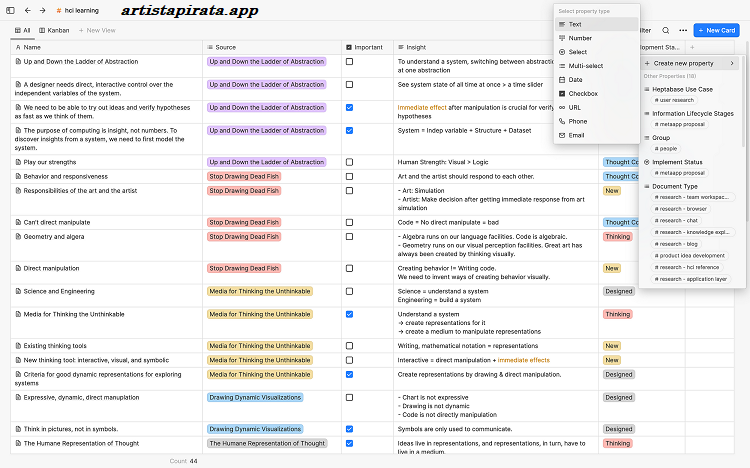Click the pink Thinking status tag
Image resolution: width=750 pixels, height=468 pixels.
pos(617,237)
